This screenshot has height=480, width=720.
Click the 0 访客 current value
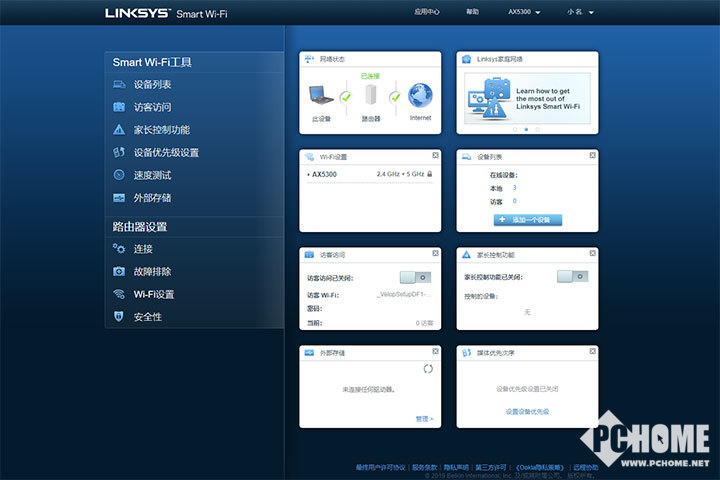pyautogui.click(x=424, y=323)
